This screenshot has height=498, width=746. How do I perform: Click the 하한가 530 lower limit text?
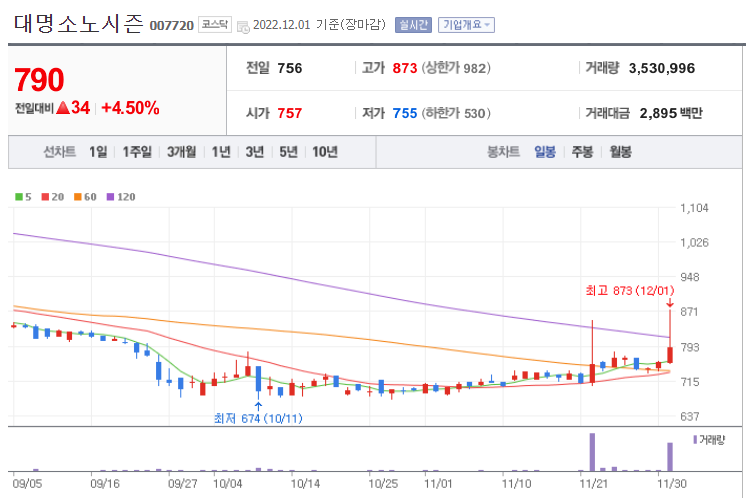[x=456, y=113]
